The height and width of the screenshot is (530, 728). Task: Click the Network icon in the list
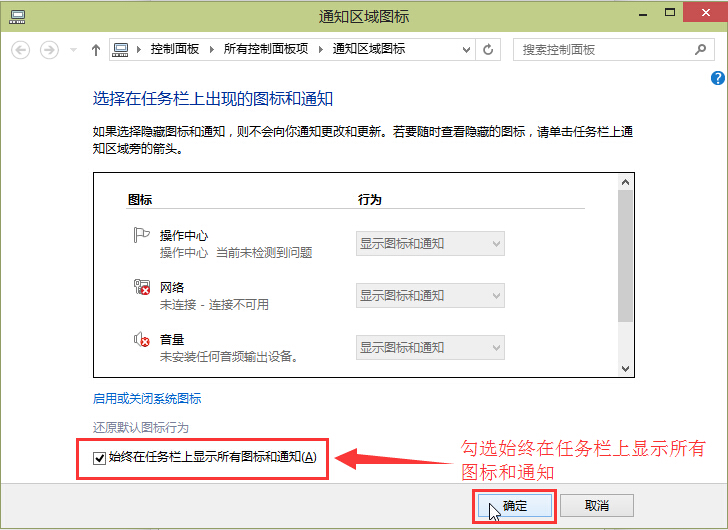140,288
